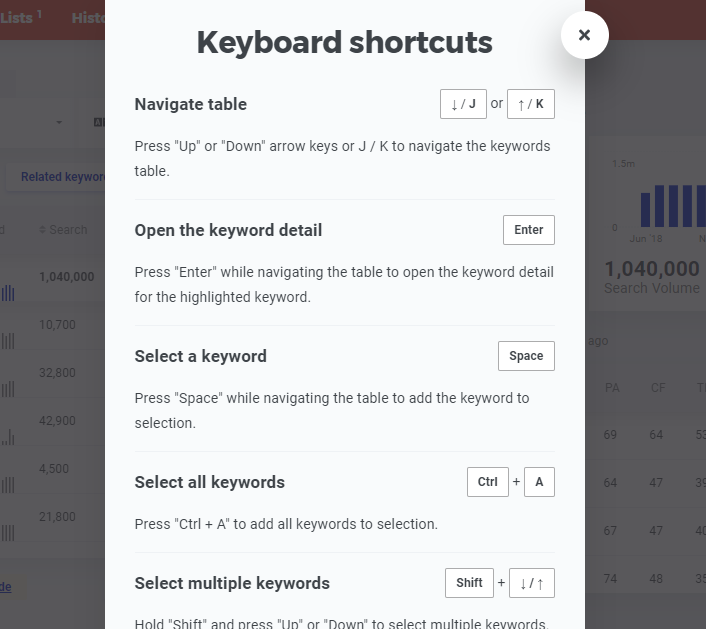The image size is (706, 629).
Task: Click the Navigate table heading
Action: click(x=190, y=104)
